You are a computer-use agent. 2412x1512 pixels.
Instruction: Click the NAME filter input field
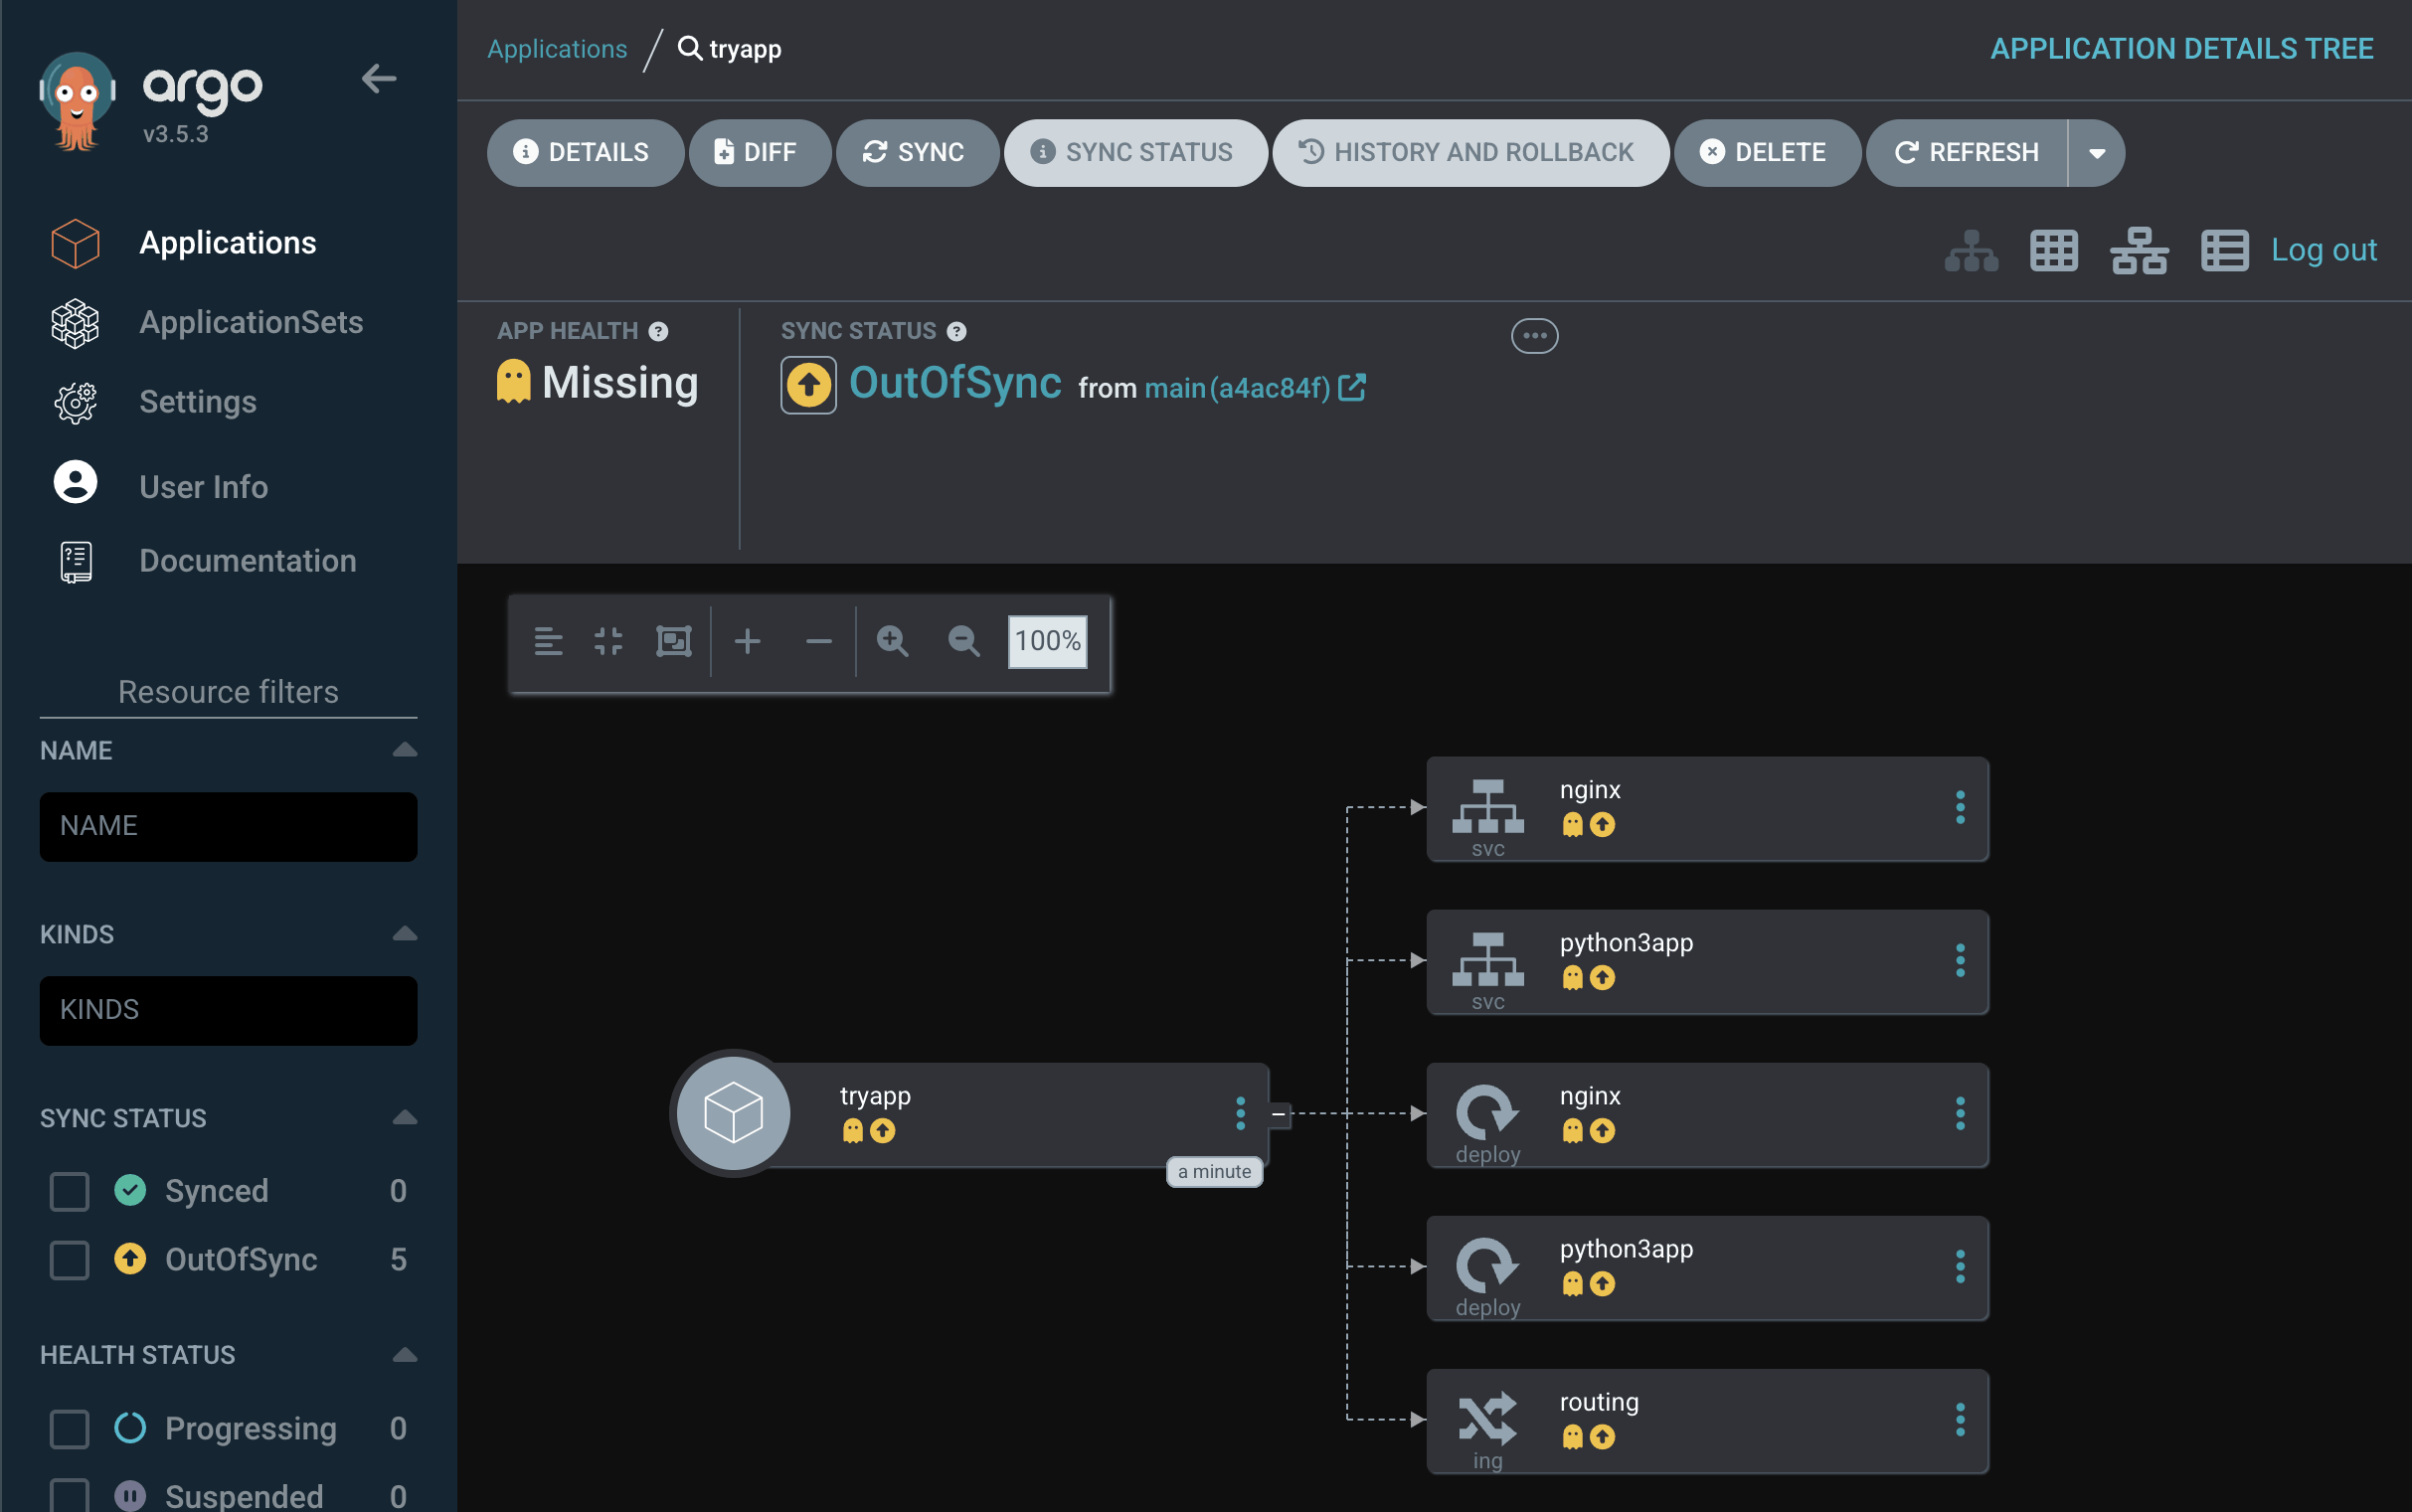click(228, 827)
